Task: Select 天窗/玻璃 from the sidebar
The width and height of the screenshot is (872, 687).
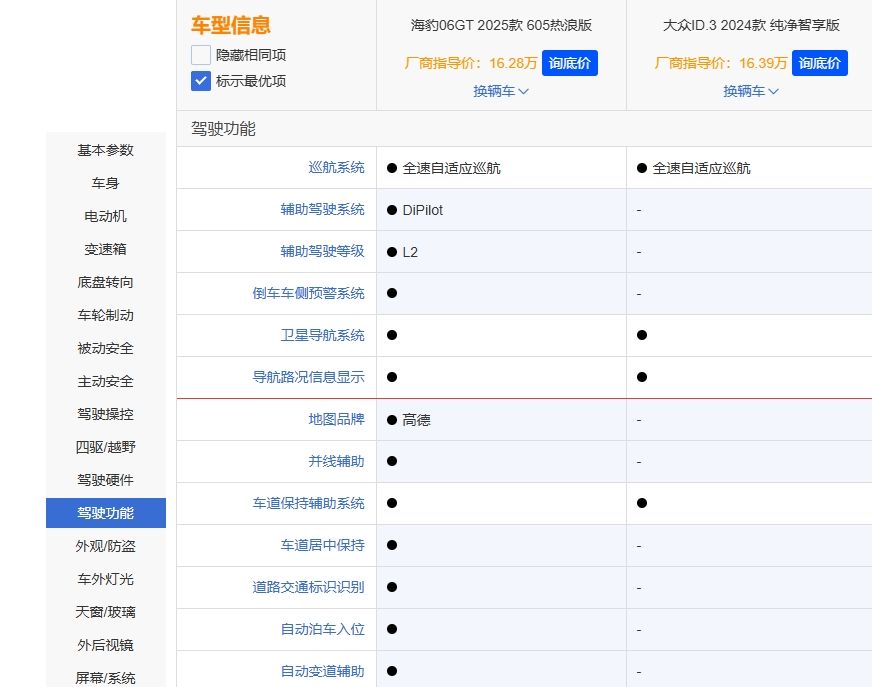Action: click(105, 612)
